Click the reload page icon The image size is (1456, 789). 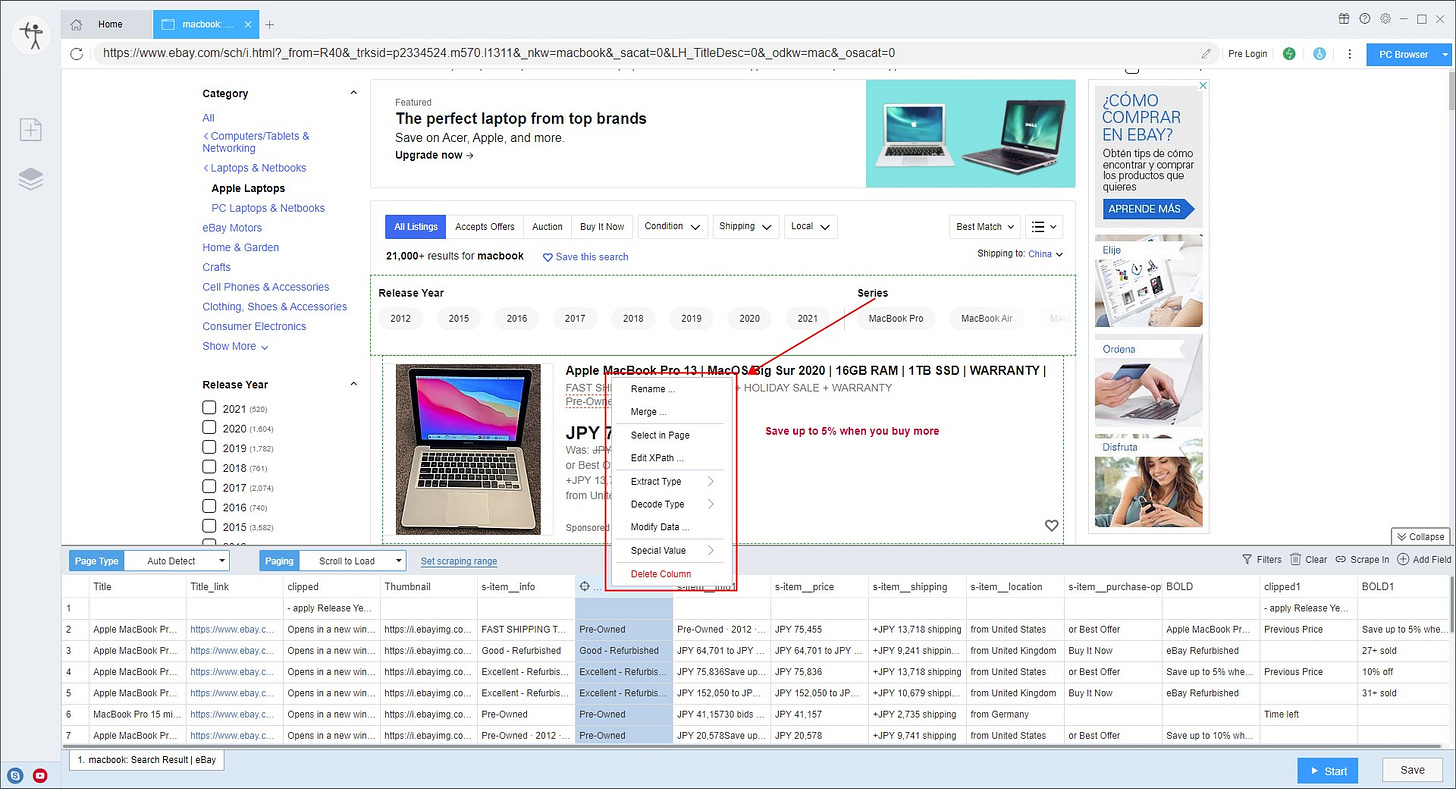click(77, 54)
